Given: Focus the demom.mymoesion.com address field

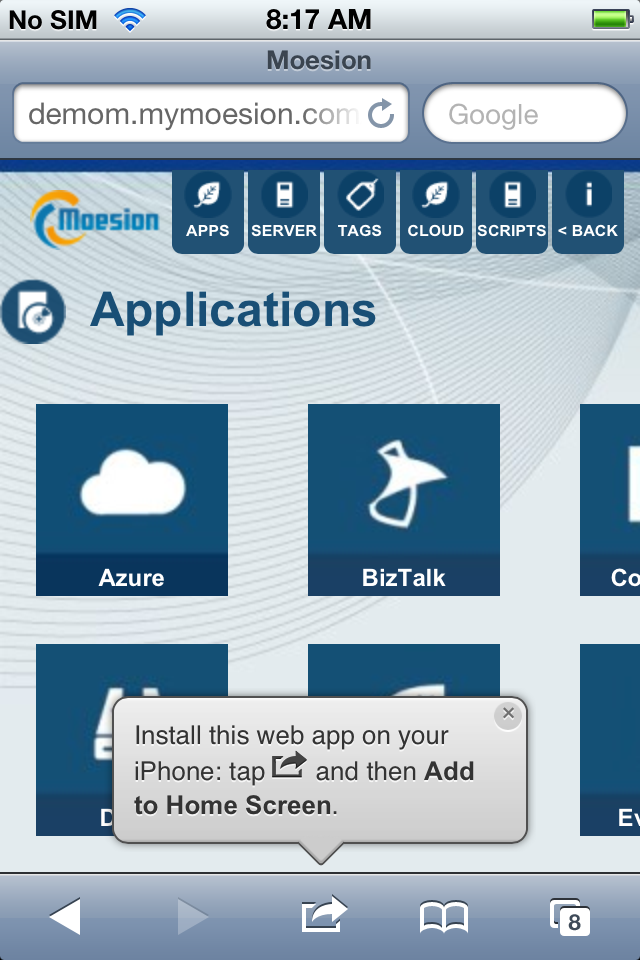Looking at the screenshot, I should tap(211, 113).
